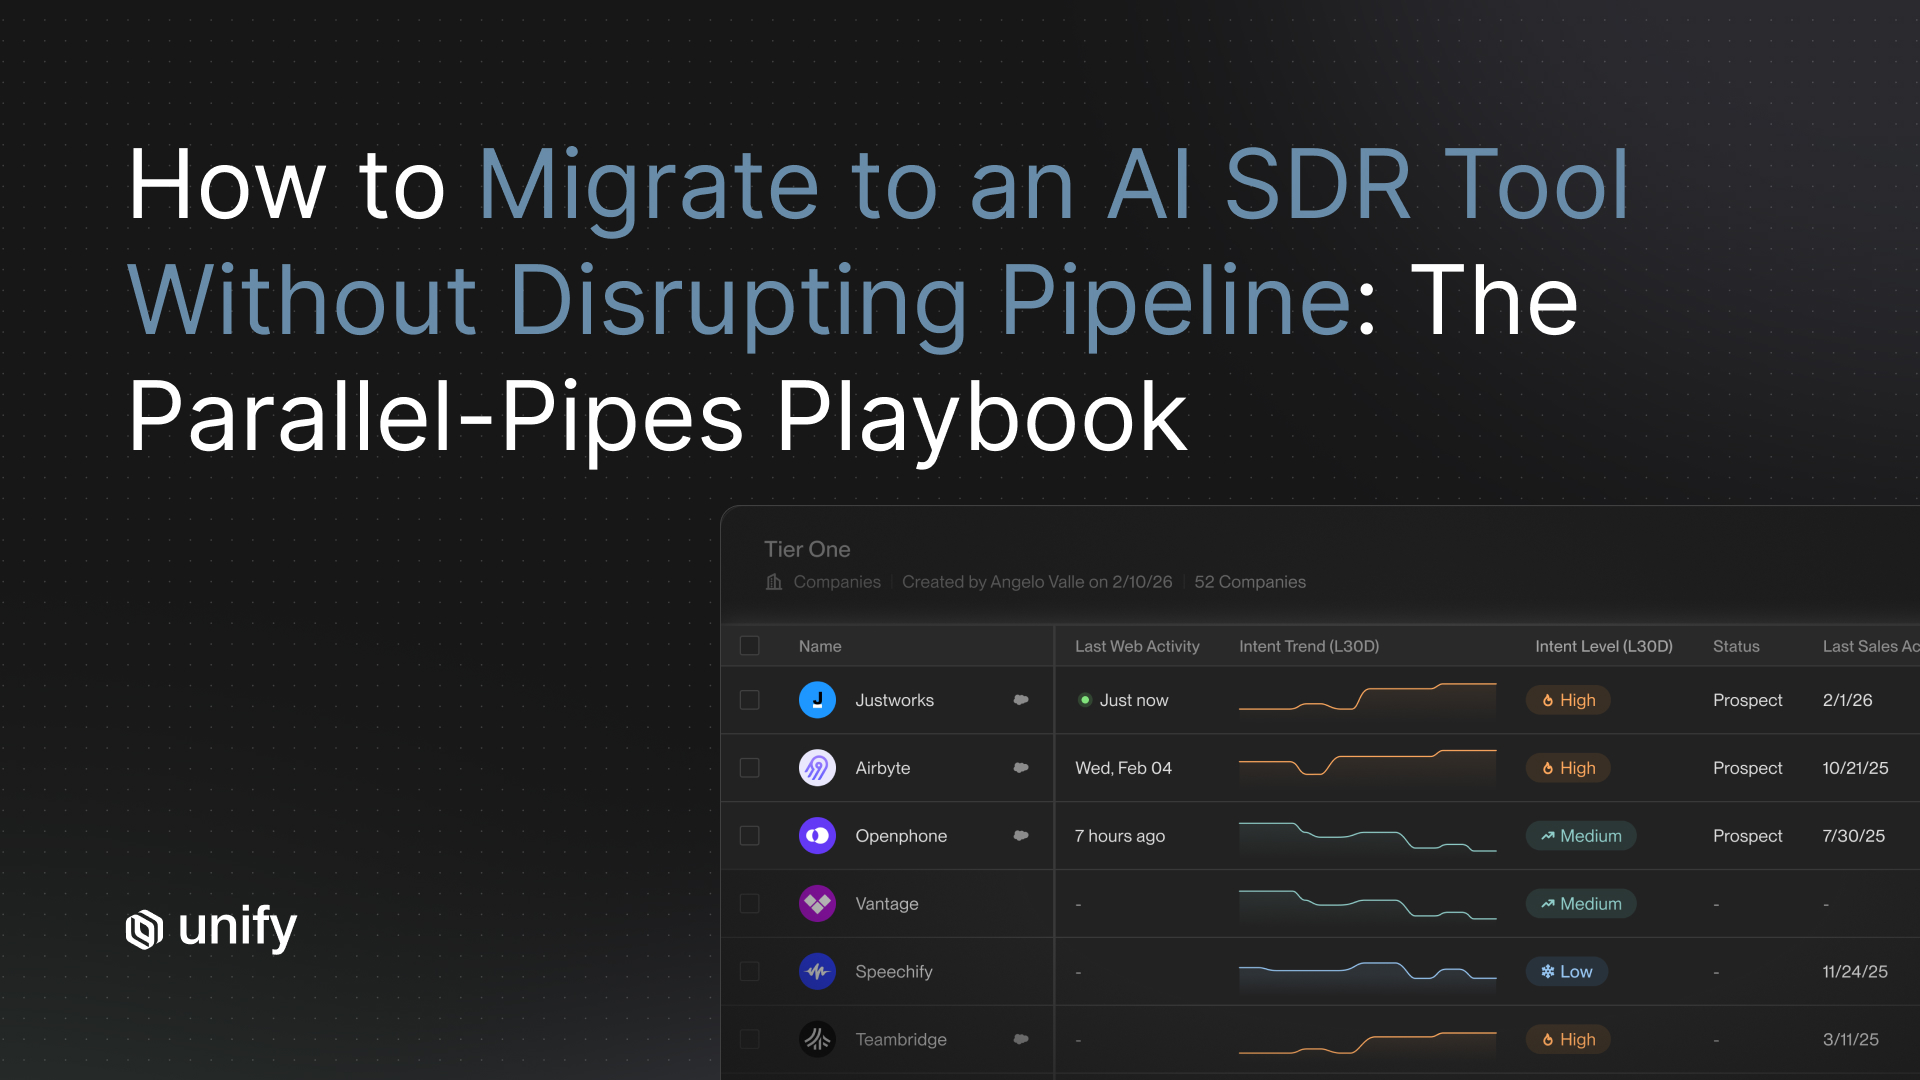Viewport: 1920px width, 1080px height.
Task: Click the unify wordmark text
Action: (x=237, y=928)
